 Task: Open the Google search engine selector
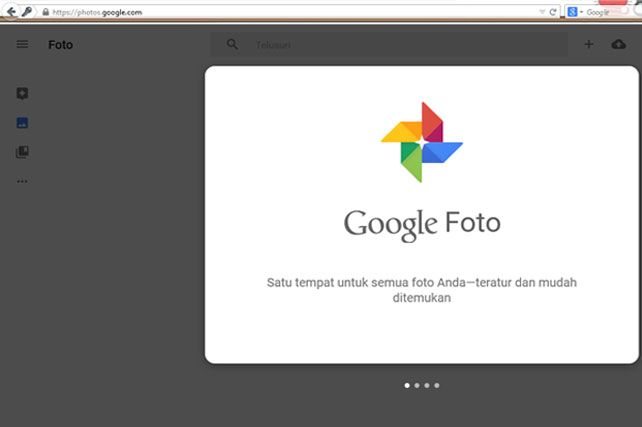(x=575, y=12)
